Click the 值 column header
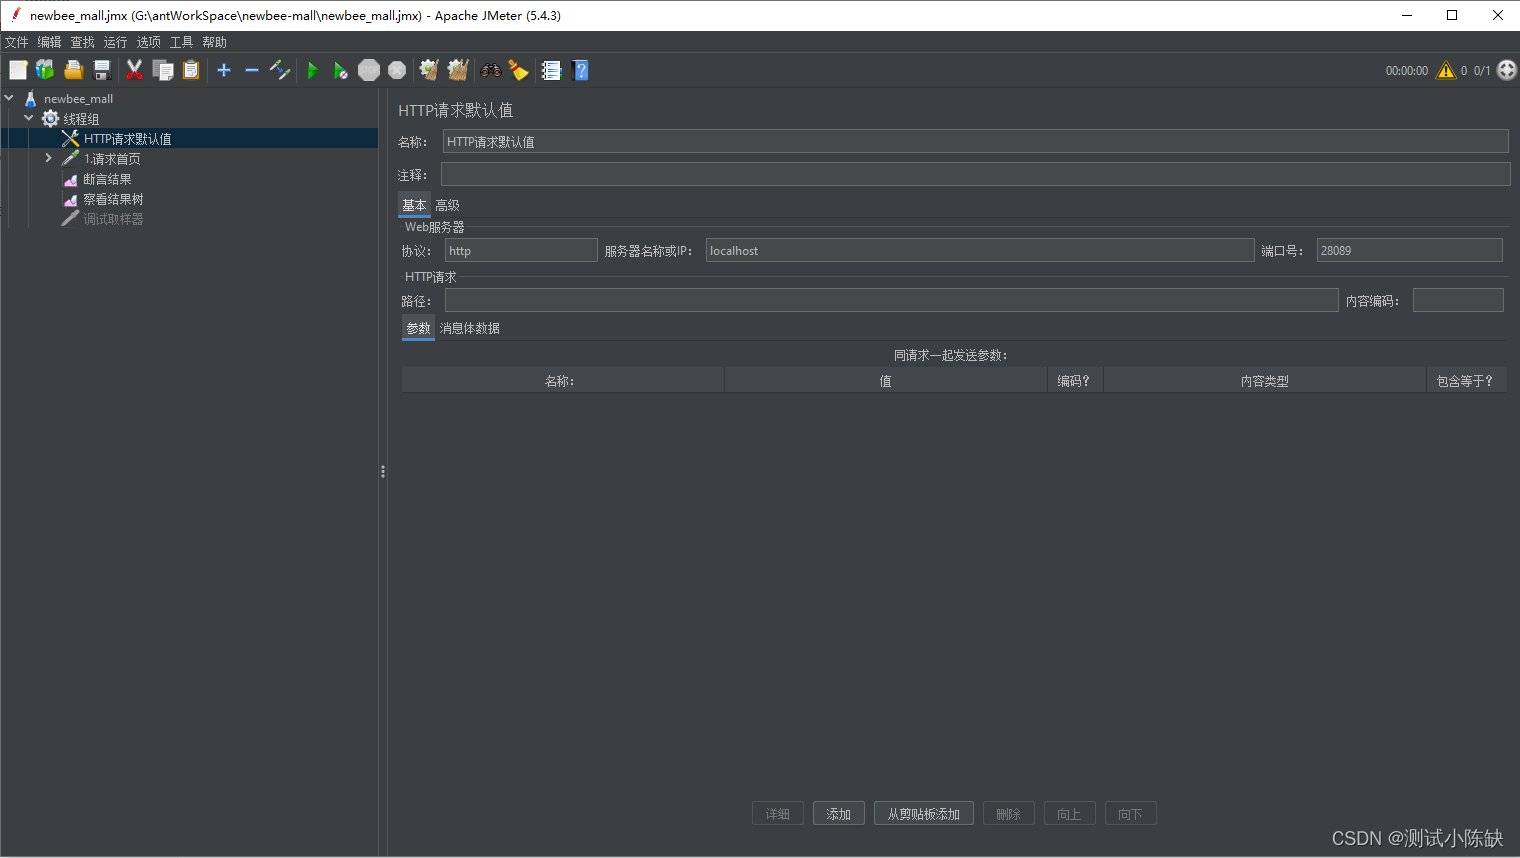 (886, 380)
